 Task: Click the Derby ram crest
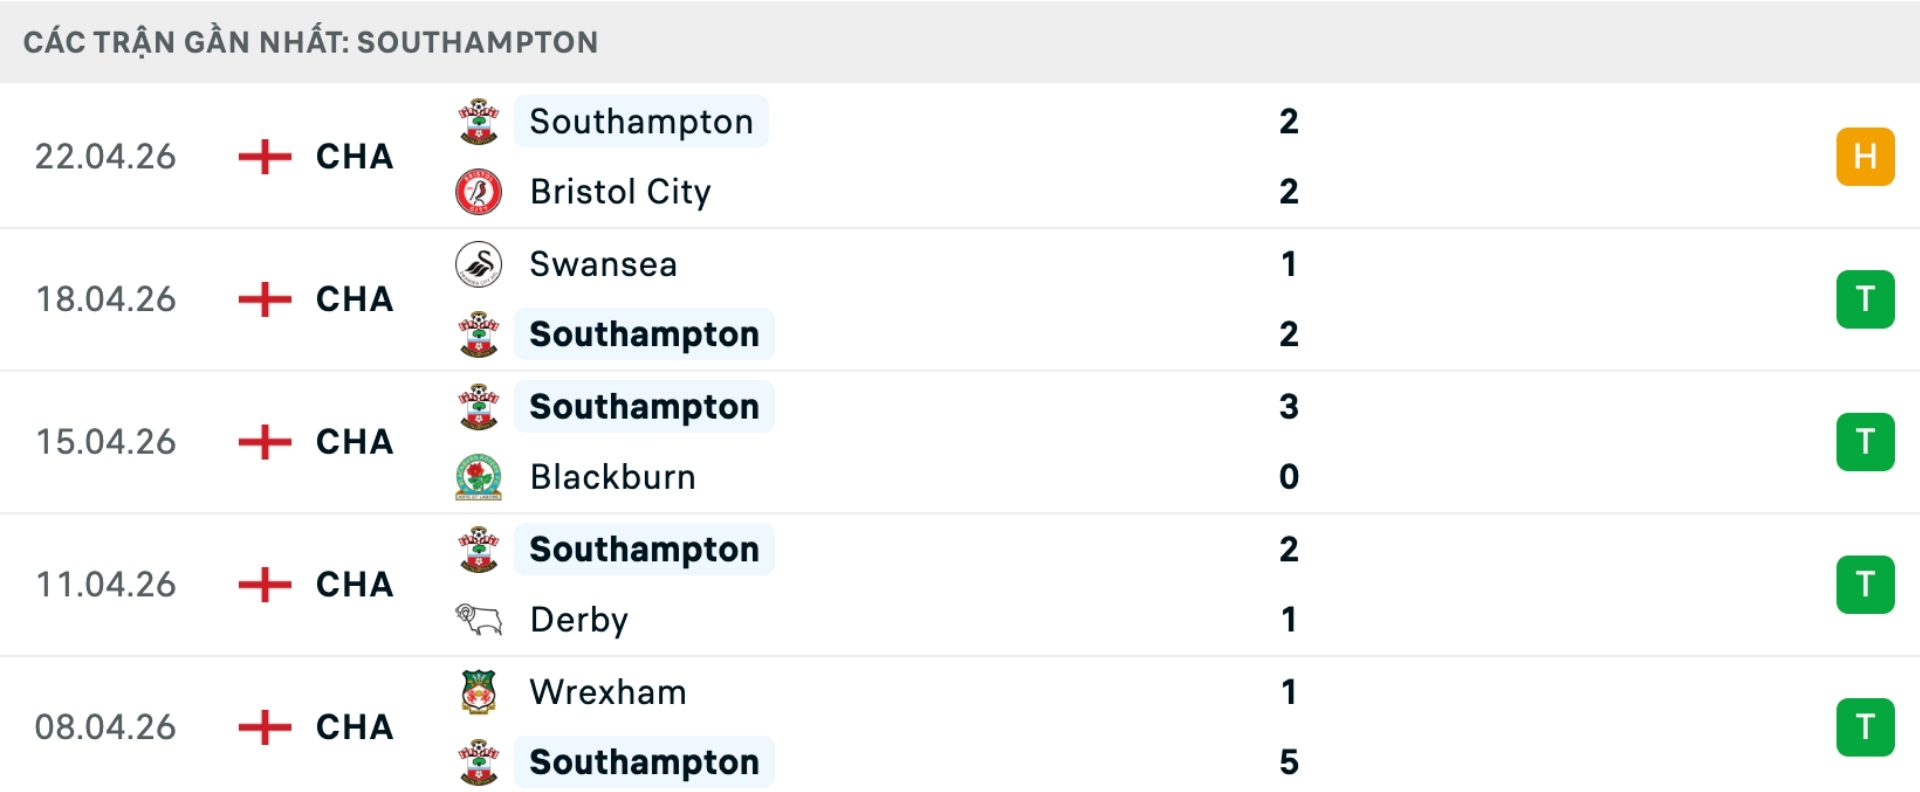(478, 620)
